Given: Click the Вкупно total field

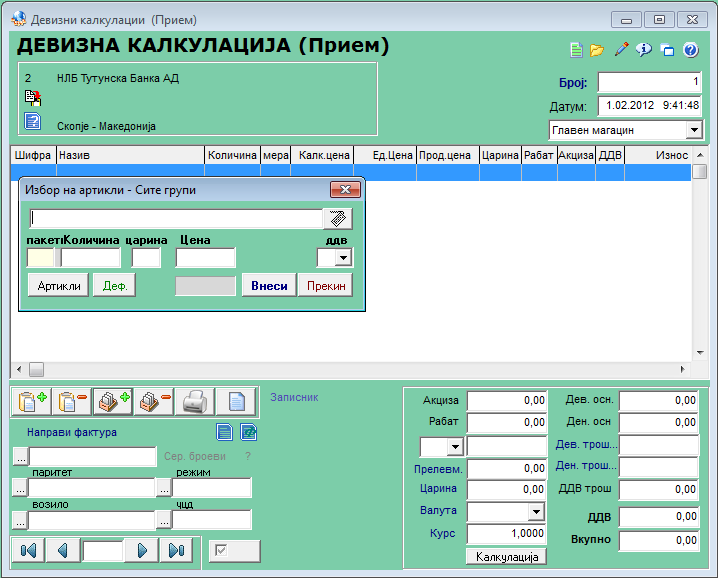Looking at the screenshot, I should [659, 540].
